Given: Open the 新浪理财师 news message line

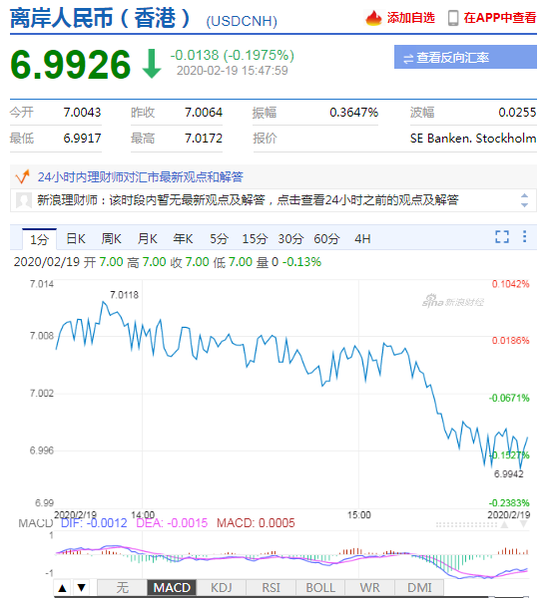Looking at the screenshot, I should pos(248,200).
